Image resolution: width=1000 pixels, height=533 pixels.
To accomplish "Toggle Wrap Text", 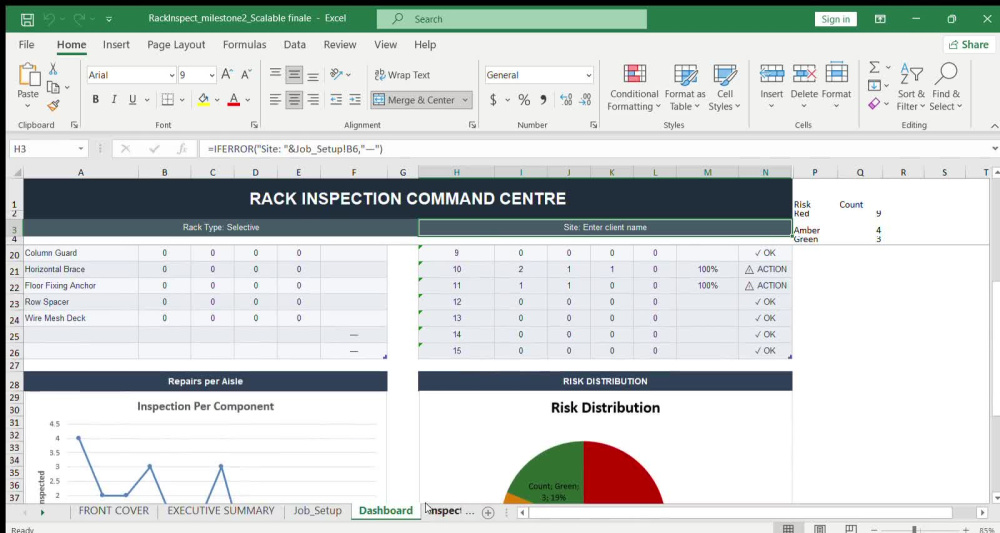I will pyautogui.click(x=402, y=75).
